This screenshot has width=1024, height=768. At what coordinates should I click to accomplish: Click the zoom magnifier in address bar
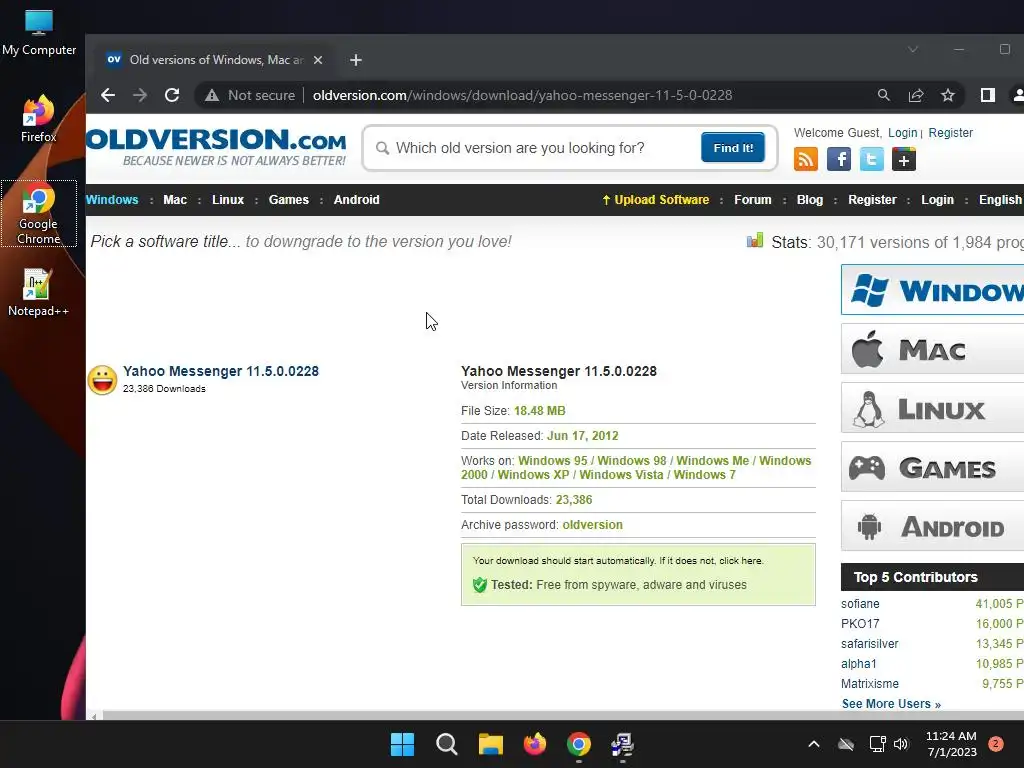coord(884,95)
